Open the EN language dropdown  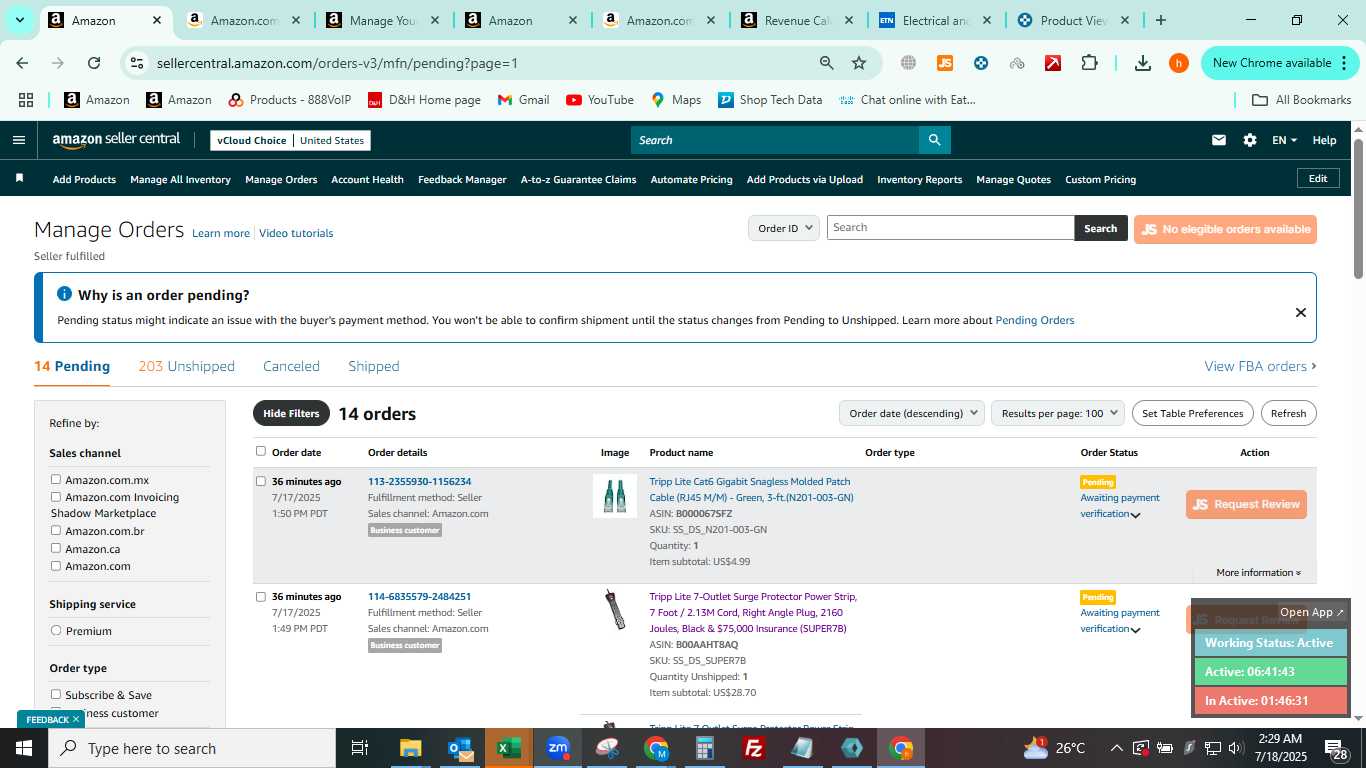click(x=1284, y=140)
